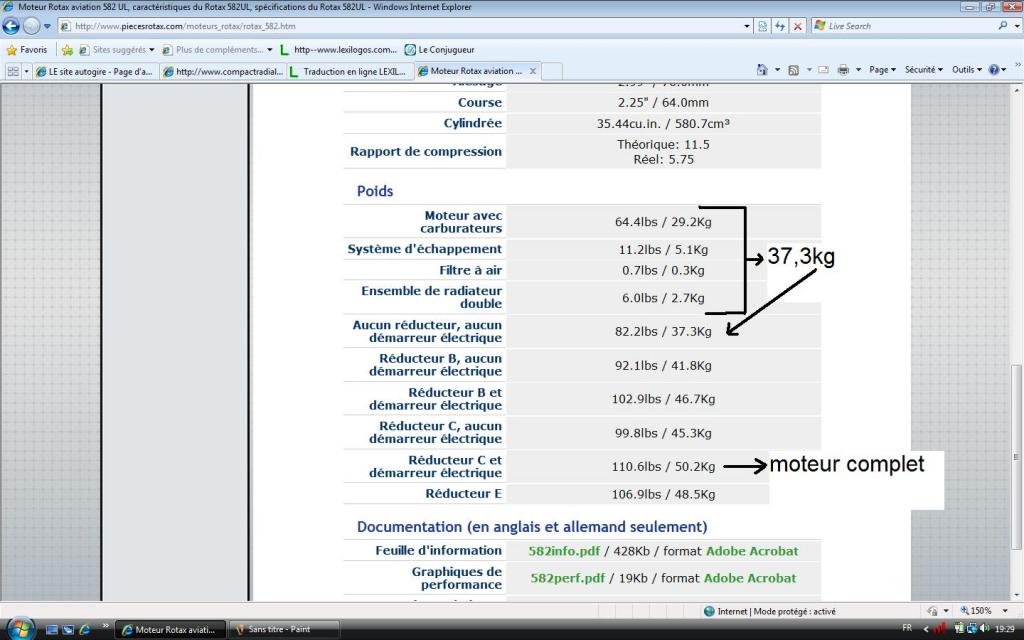Expand the tab list dropdown arrow

[27, 71]
